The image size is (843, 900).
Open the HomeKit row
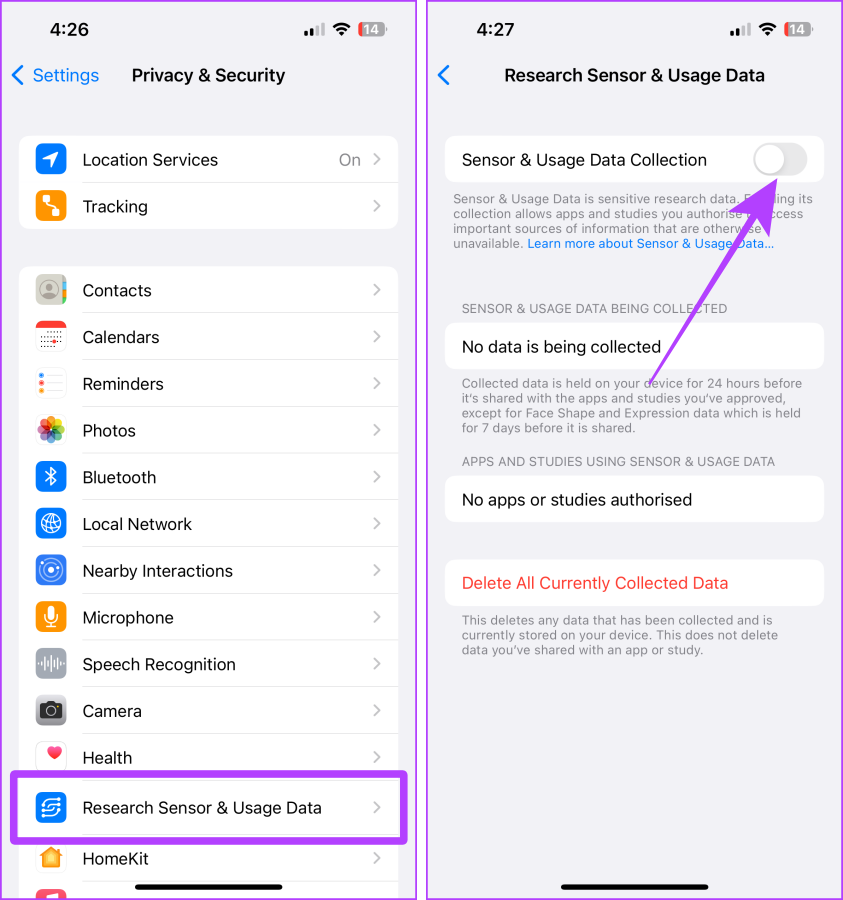208,859
